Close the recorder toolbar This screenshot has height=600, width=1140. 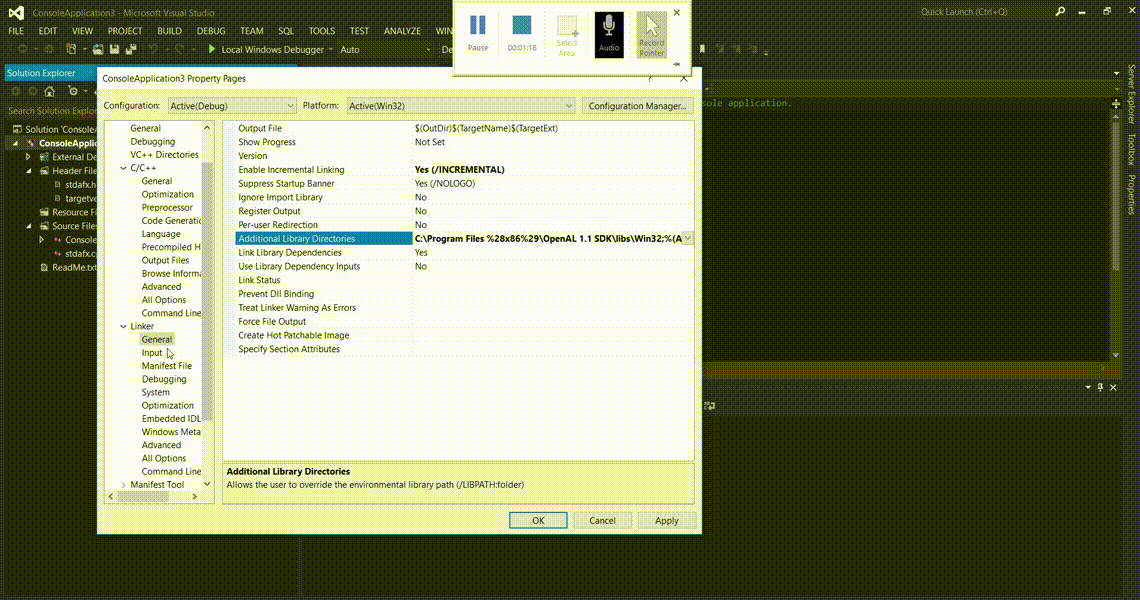[677, 12]
